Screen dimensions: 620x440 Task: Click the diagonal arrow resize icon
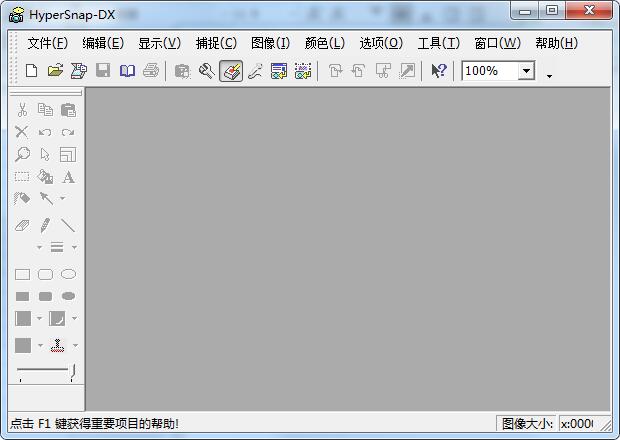coord(407,71)
